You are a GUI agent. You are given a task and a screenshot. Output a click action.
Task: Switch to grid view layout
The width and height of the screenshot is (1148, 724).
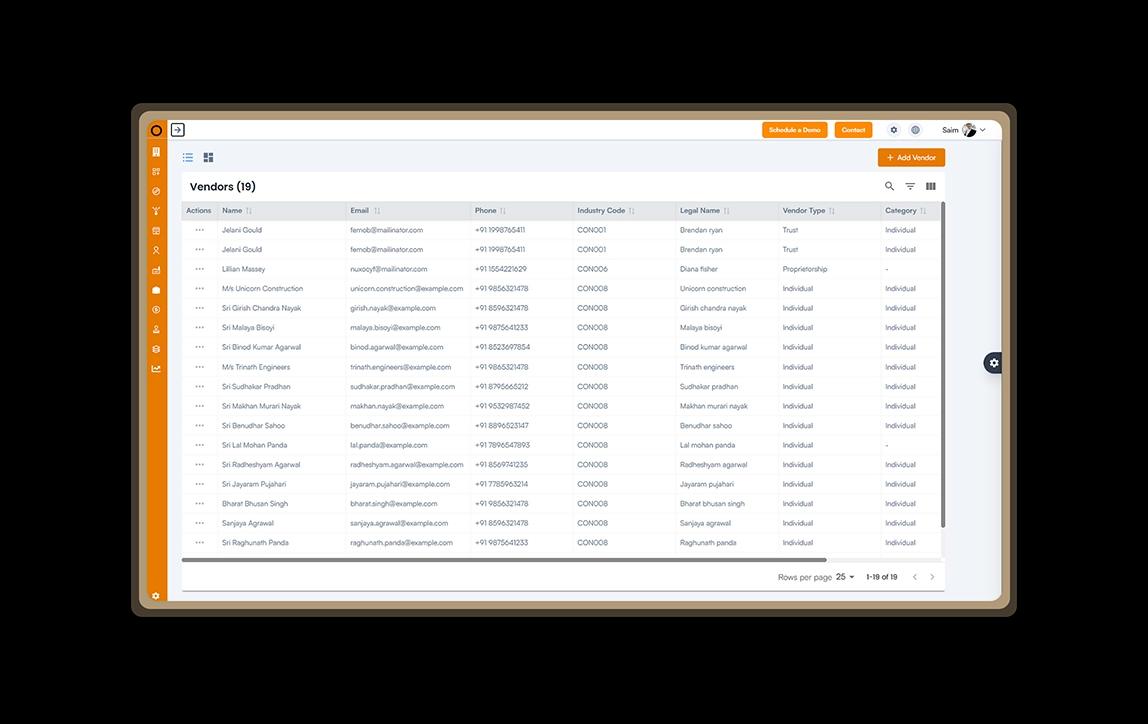click(208, 157)
